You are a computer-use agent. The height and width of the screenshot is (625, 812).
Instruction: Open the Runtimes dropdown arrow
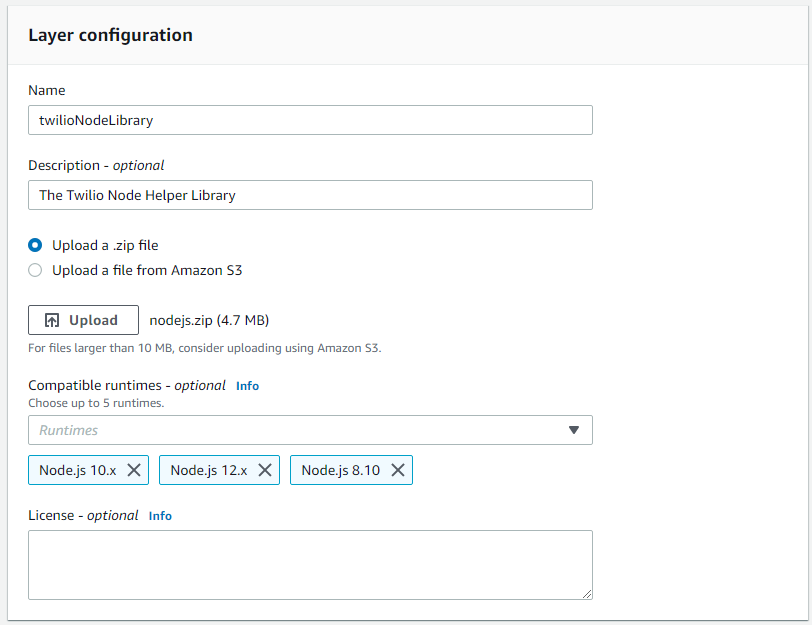click(574, 430)
